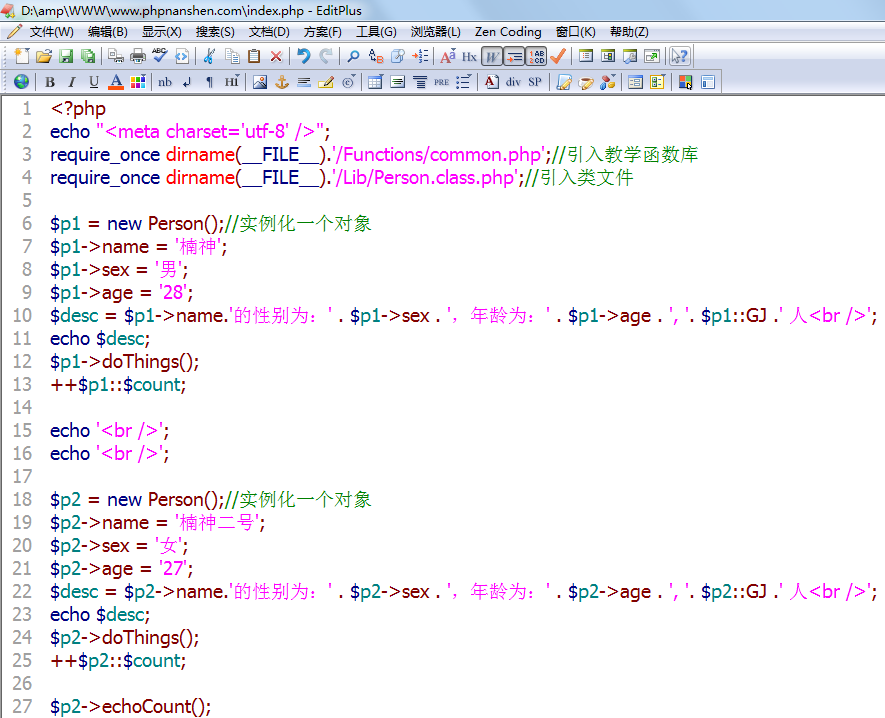
Task: Insert an image tag
Action: click(x=260, y=82)
